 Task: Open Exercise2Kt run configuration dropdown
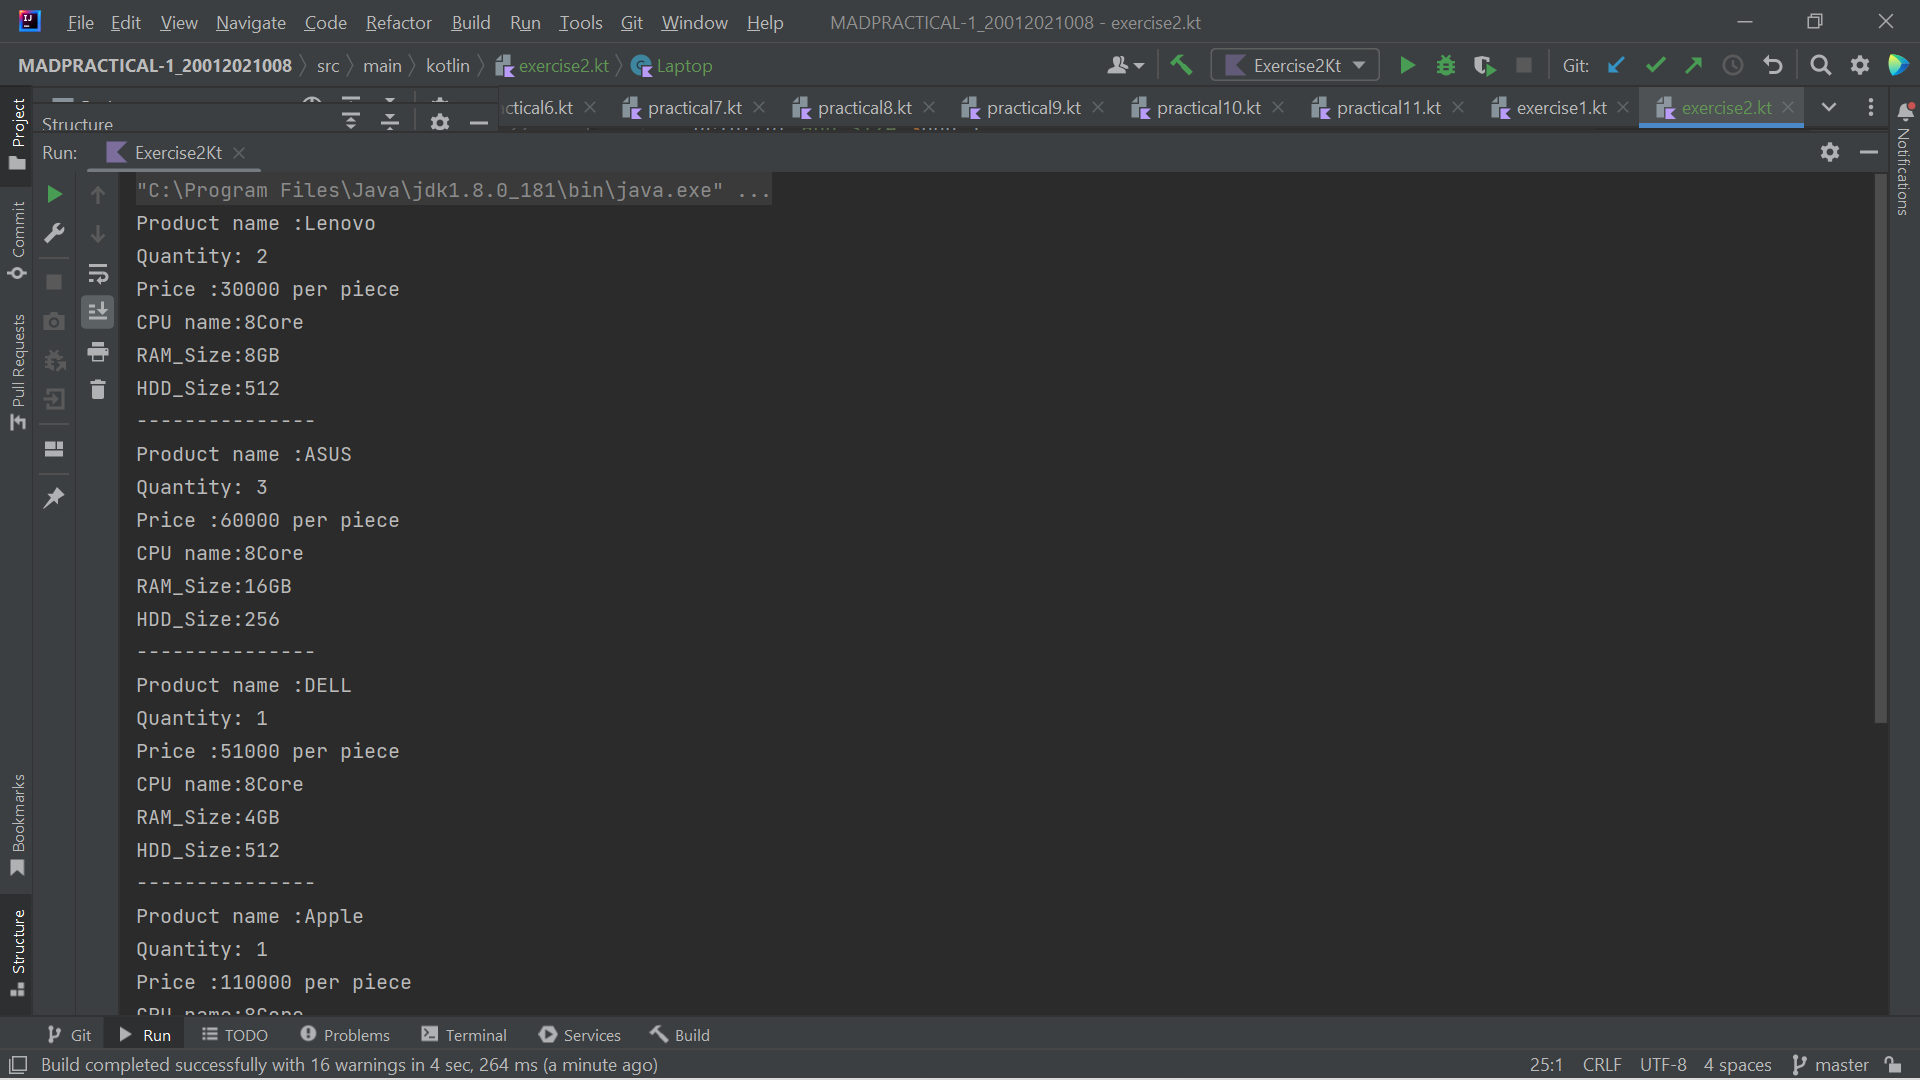(1295, 66)
